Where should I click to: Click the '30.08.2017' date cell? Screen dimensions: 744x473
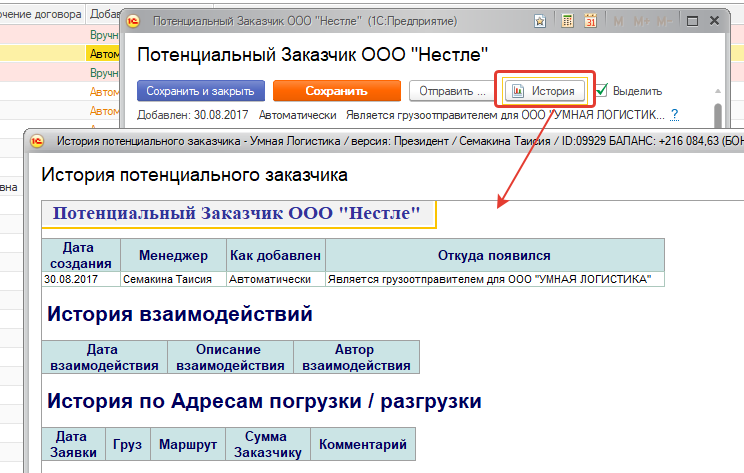tap(81, 279)
